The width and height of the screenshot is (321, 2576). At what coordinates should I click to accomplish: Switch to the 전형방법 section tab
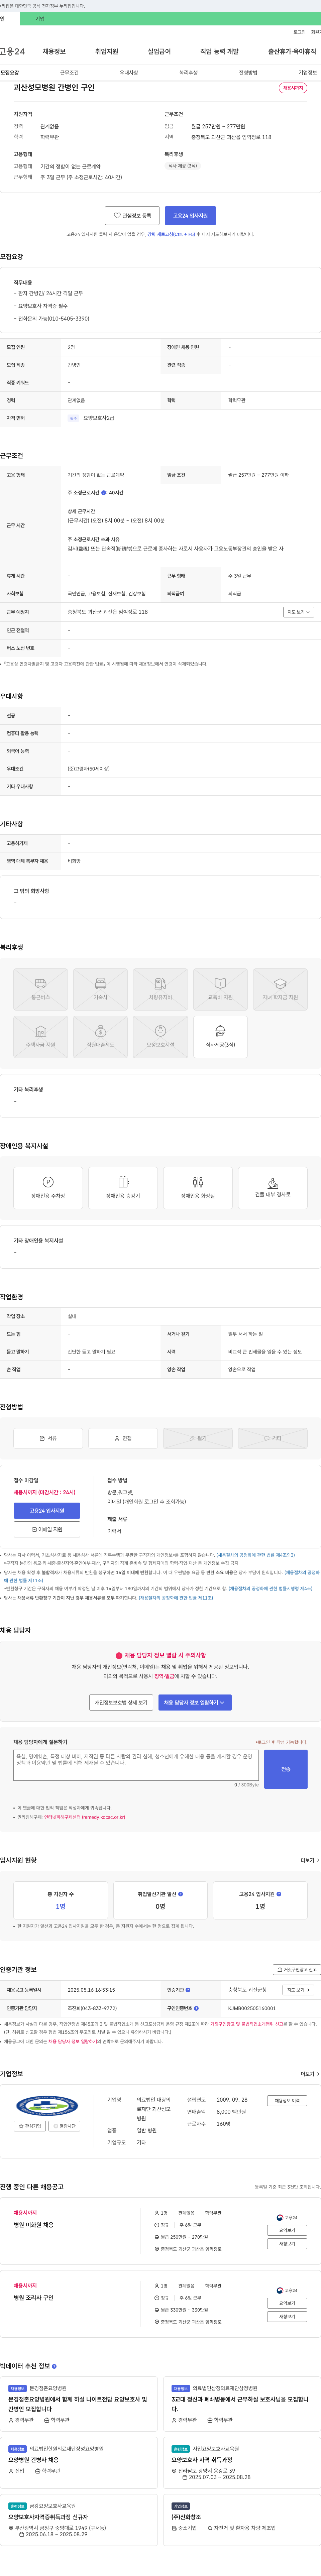coord(248,73)
